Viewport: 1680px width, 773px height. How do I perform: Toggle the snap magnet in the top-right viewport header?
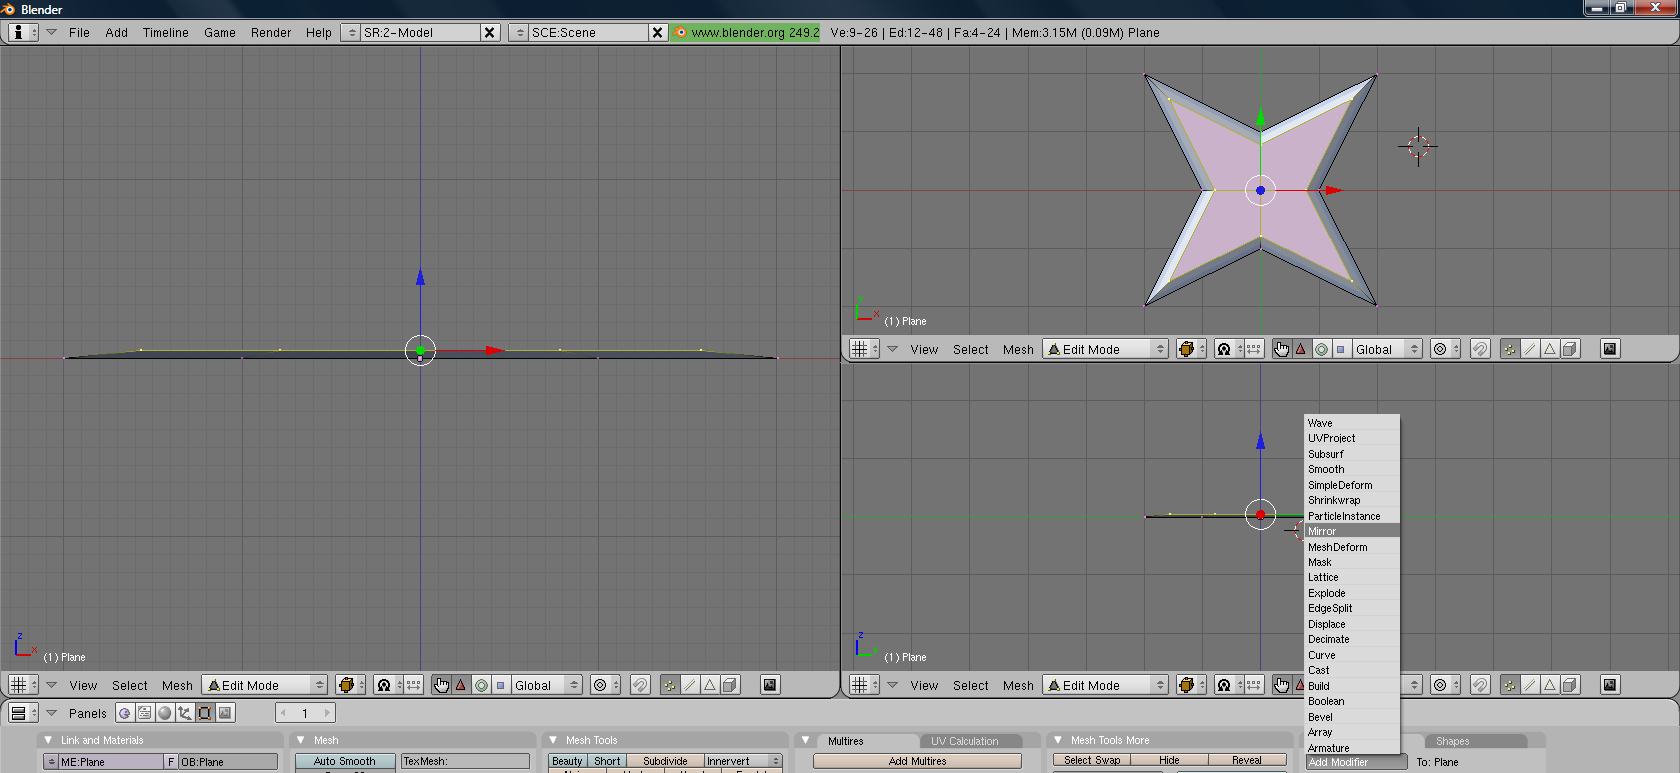click(1481, 349)
